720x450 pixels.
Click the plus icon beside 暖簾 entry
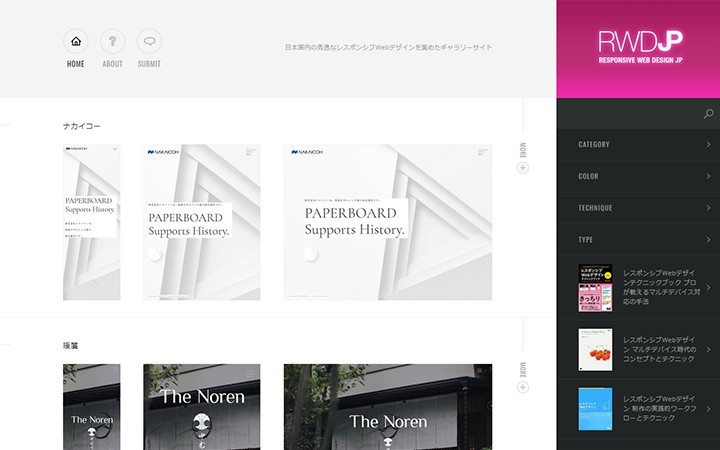tap(523, 388)
